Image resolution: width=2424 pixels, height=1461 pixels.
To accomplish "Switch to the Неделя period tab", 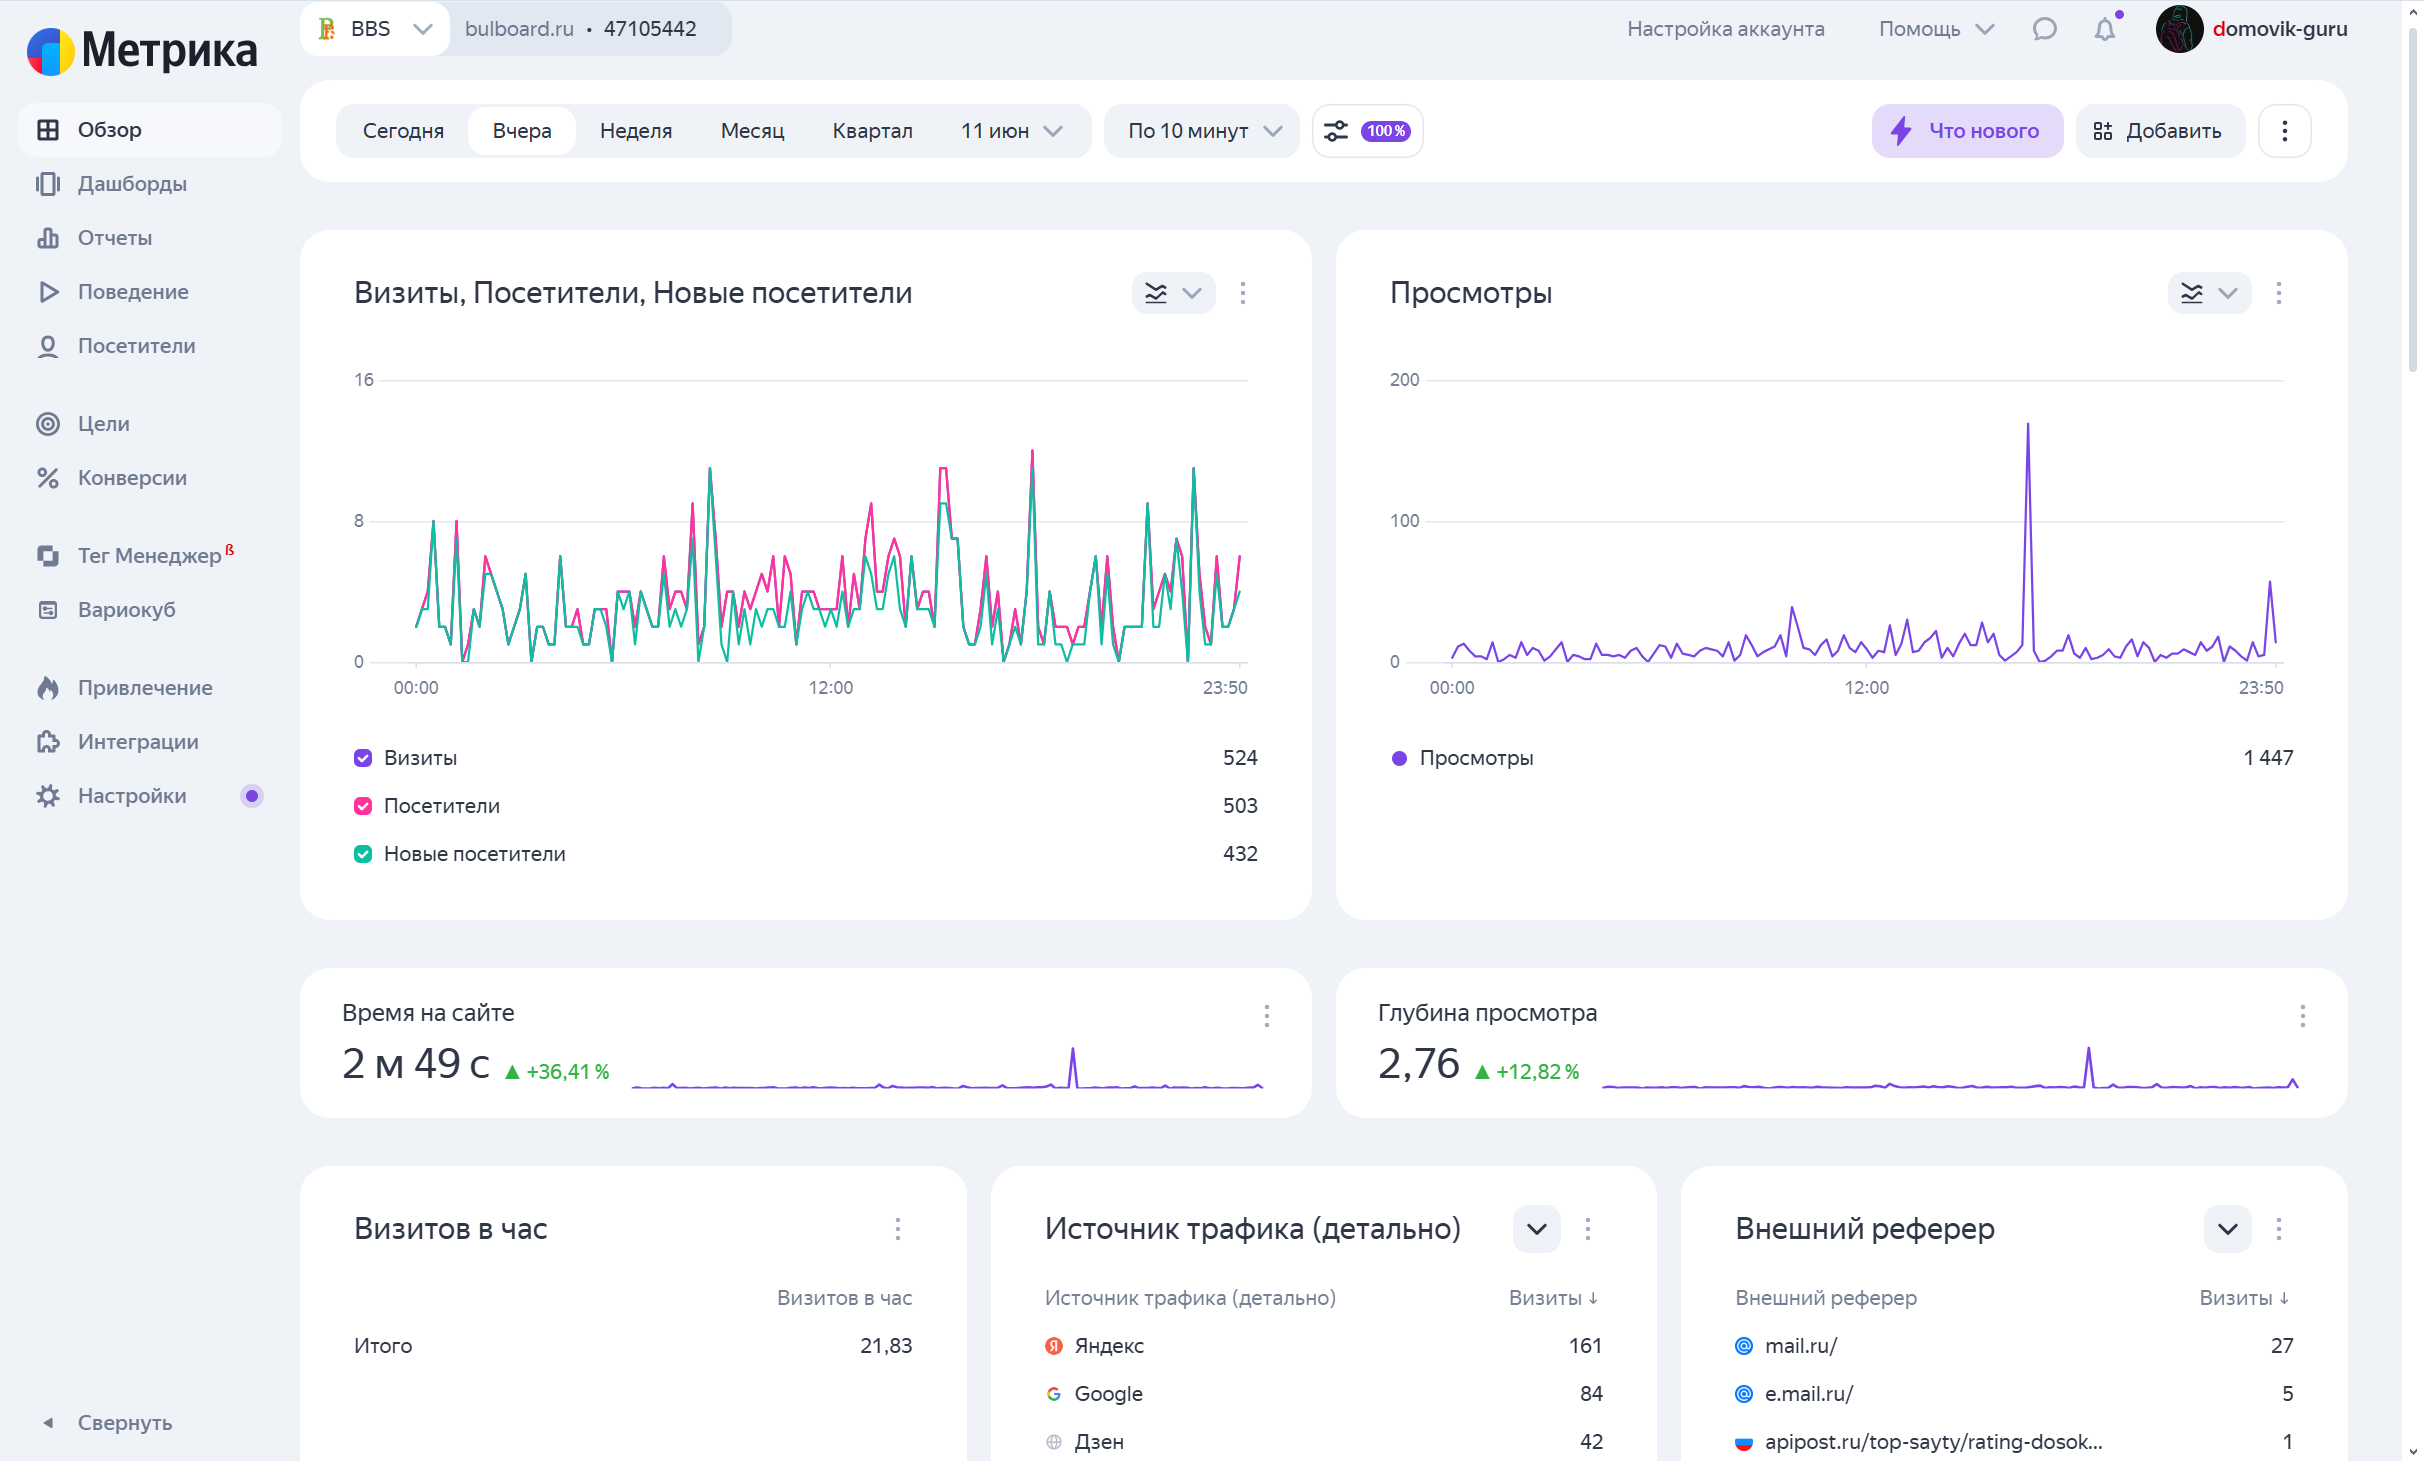I will [x=636, y=131].
